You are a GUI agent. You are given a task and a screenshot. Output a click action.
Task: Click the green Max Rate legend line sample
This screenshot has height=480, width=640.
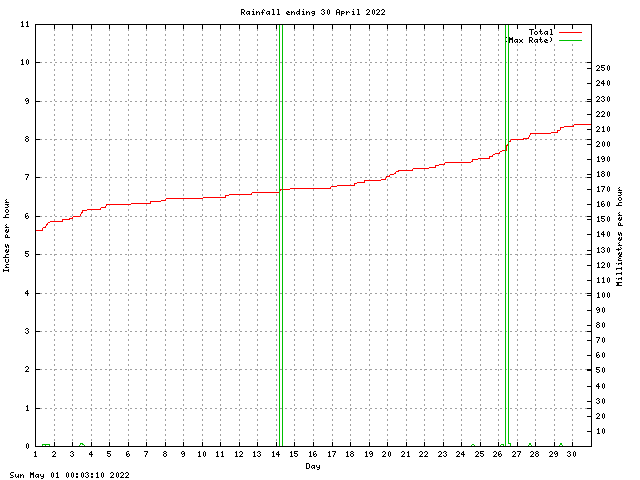570,40
